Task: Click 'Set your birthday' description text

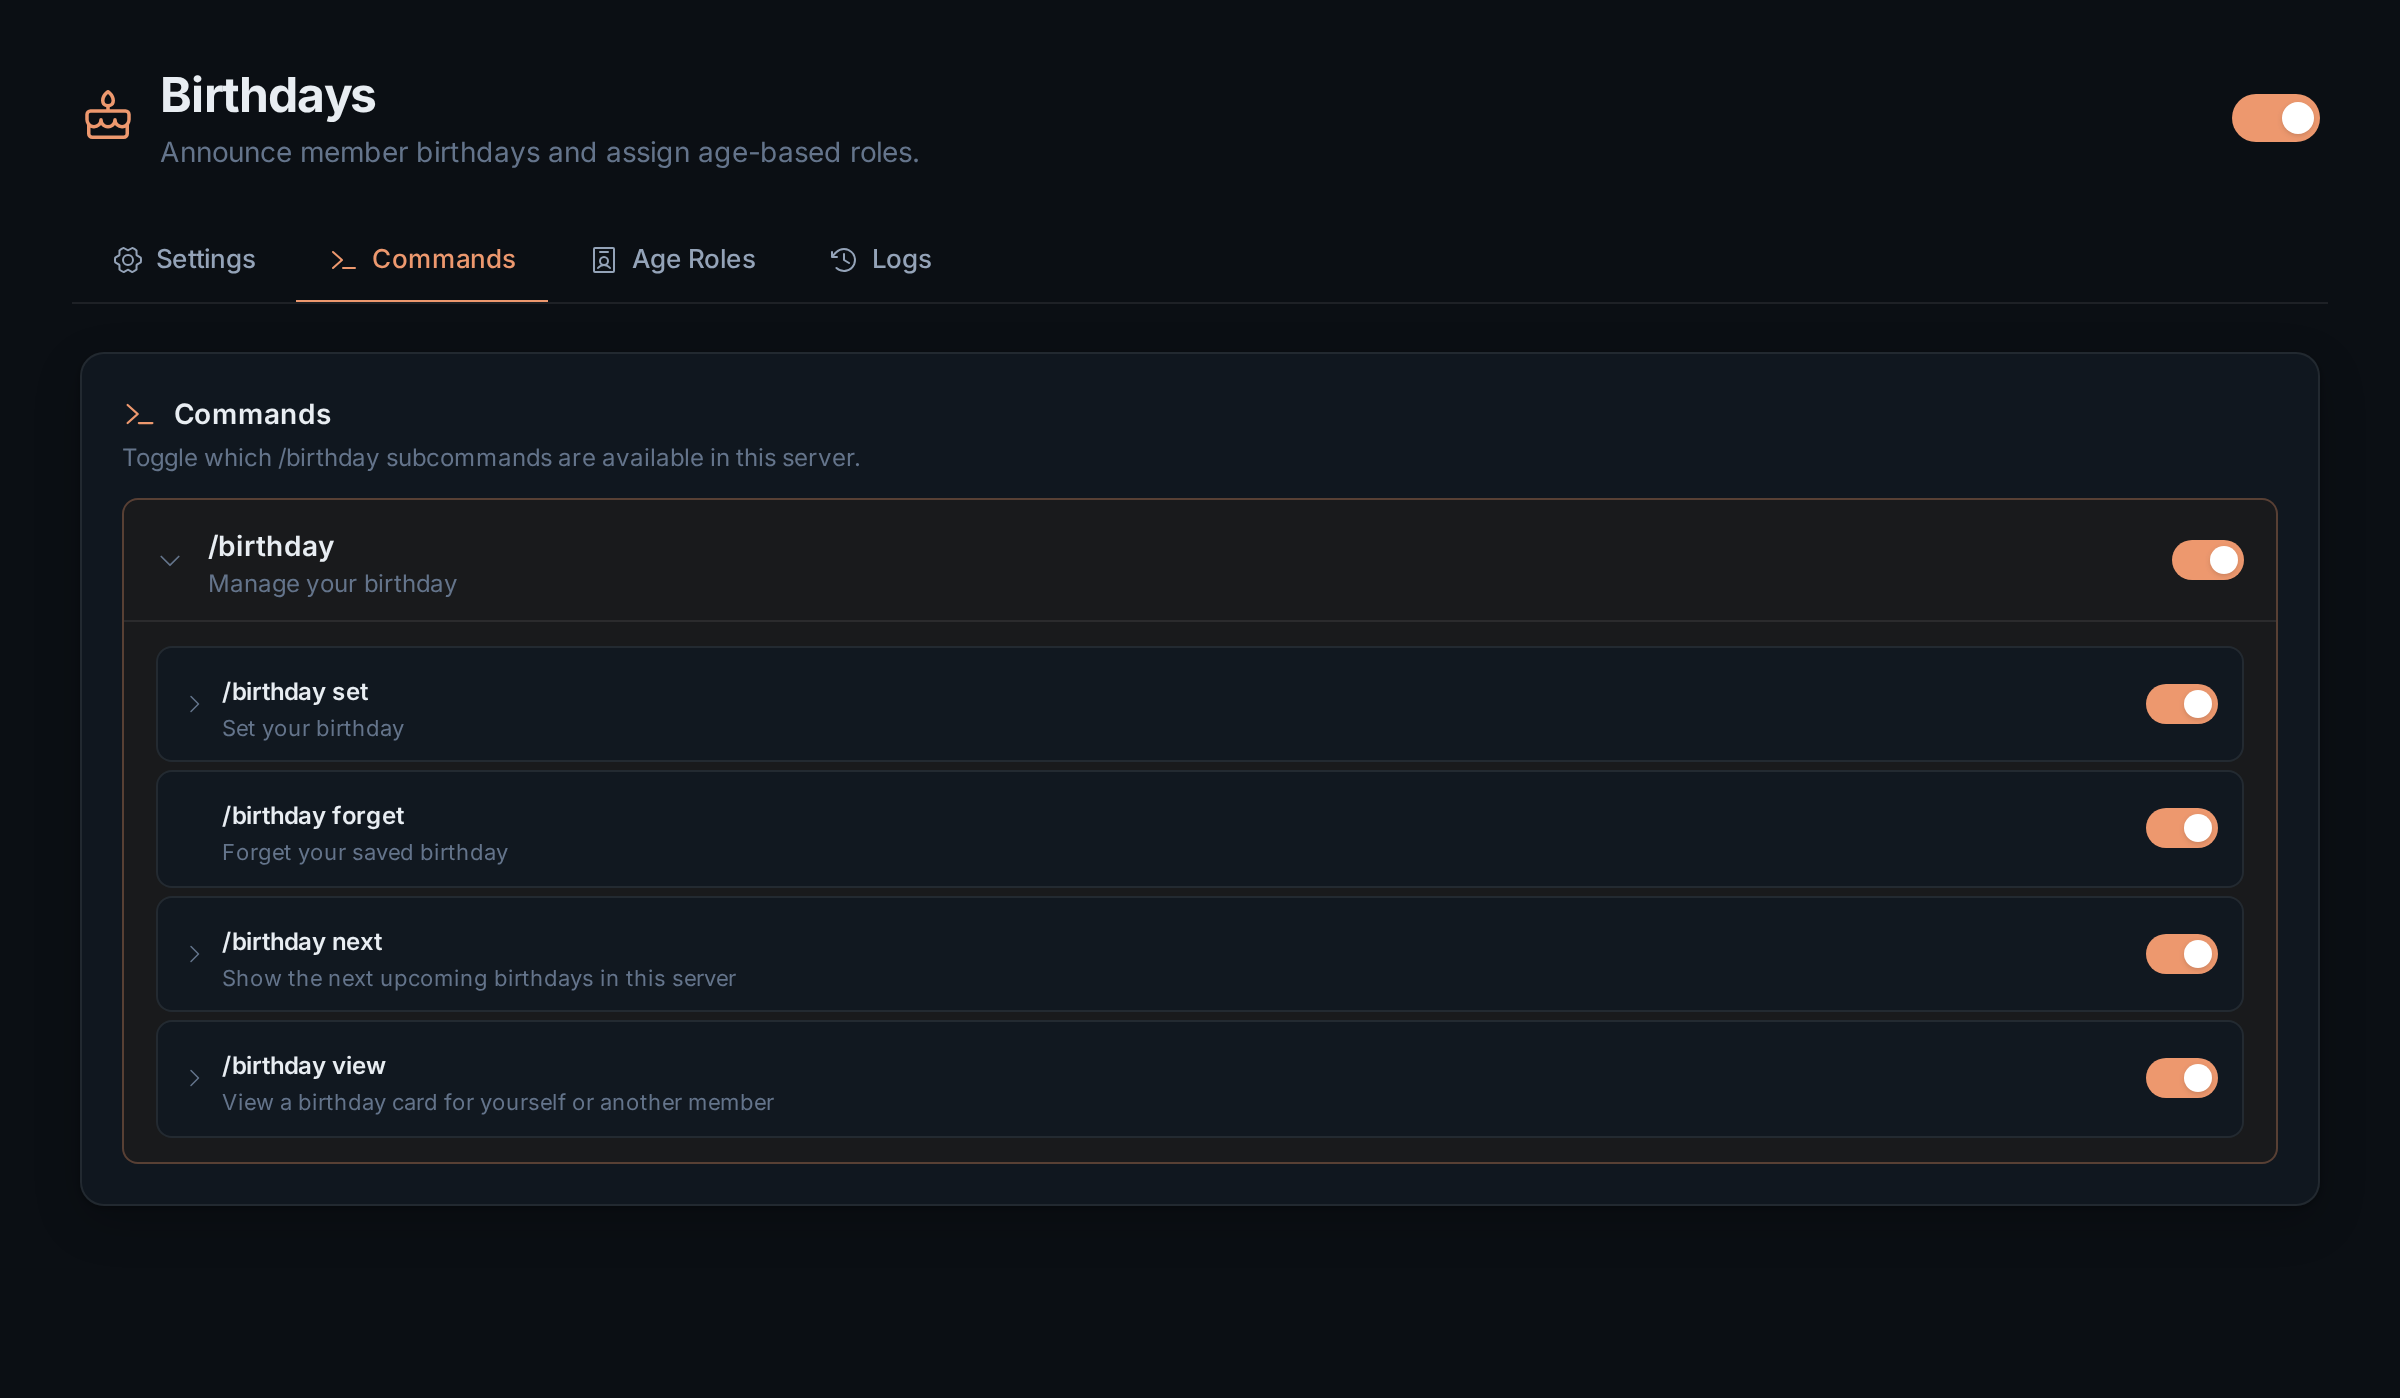Action: click(x=313, y=728)
